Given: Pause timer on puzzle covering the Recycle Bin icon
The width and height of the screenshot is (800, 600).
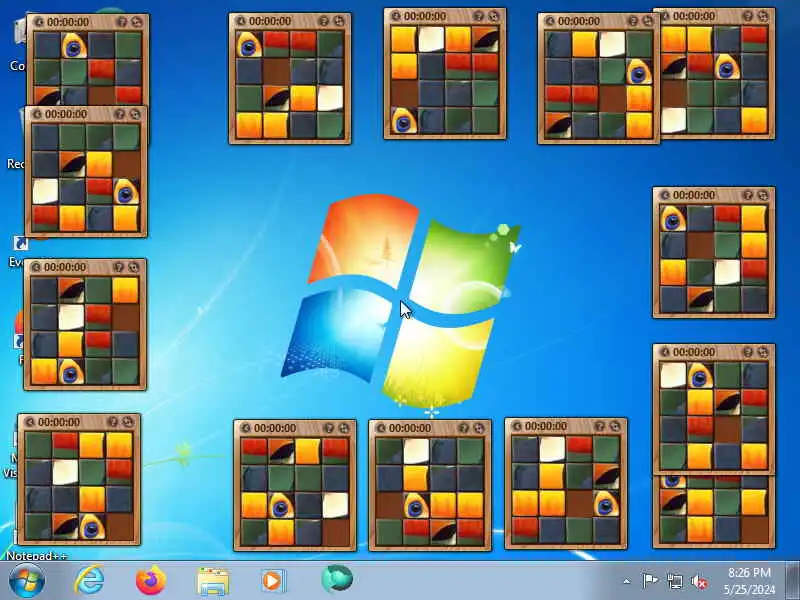Looking at the screenshot, I should [x=37, y=114].
